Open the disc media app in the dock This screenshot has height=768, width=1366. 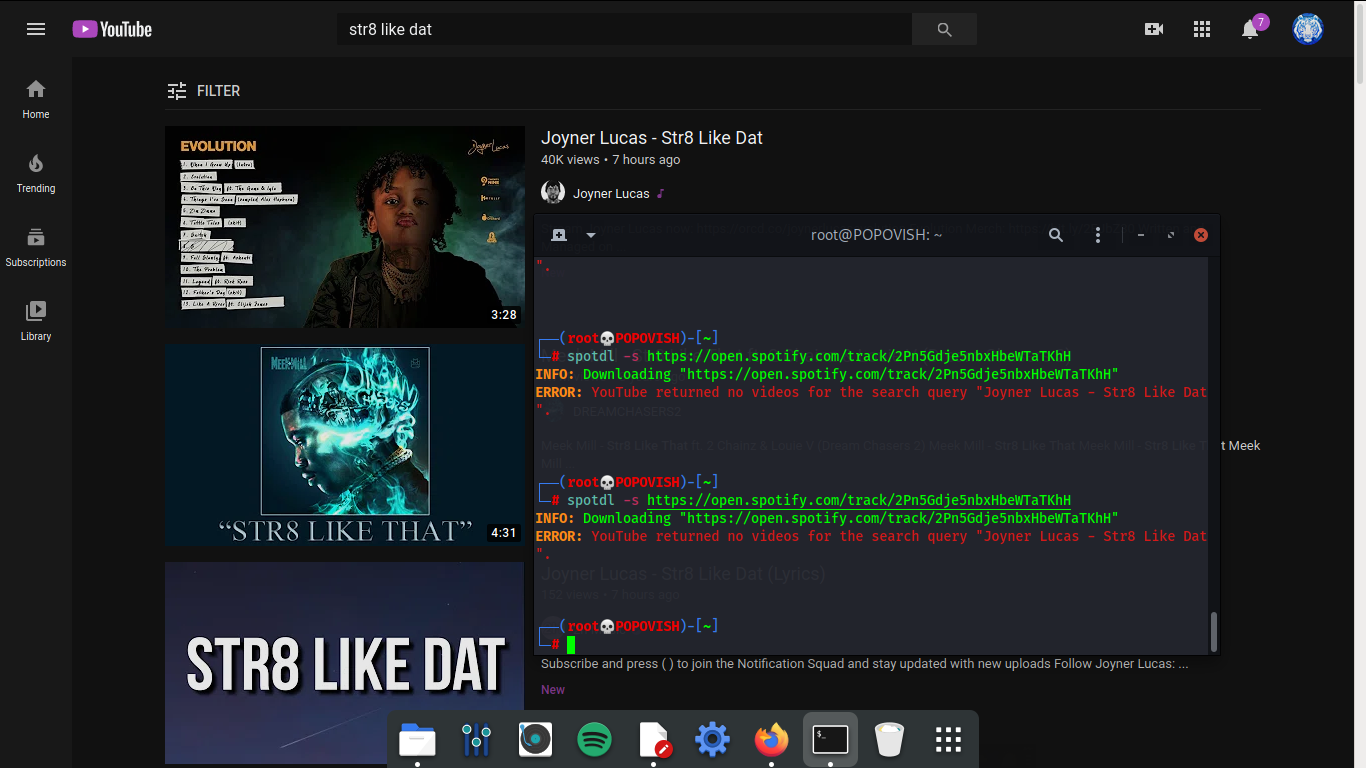tap(536, 740)
